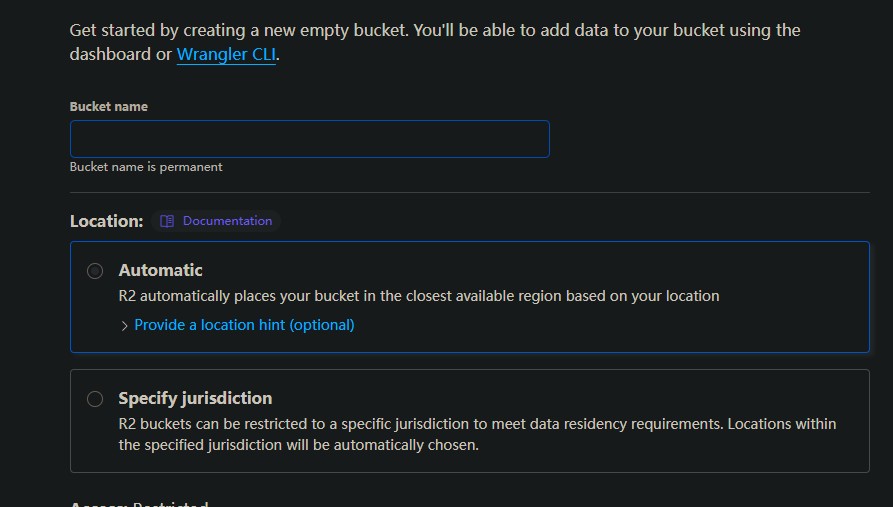The image size is (893, 507).
Task: Select the Automatic location radio button
Action: [x=95, y=271]
